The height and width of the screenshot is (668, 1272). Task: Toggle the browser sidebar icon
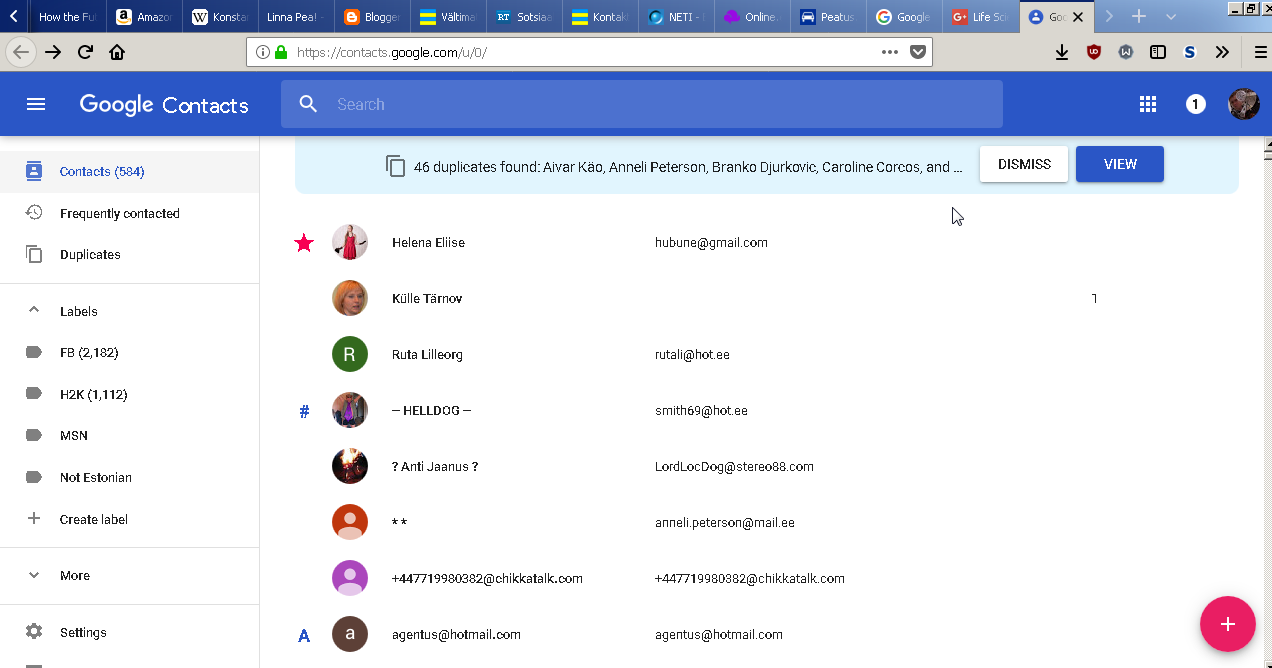click(1158, 52)
